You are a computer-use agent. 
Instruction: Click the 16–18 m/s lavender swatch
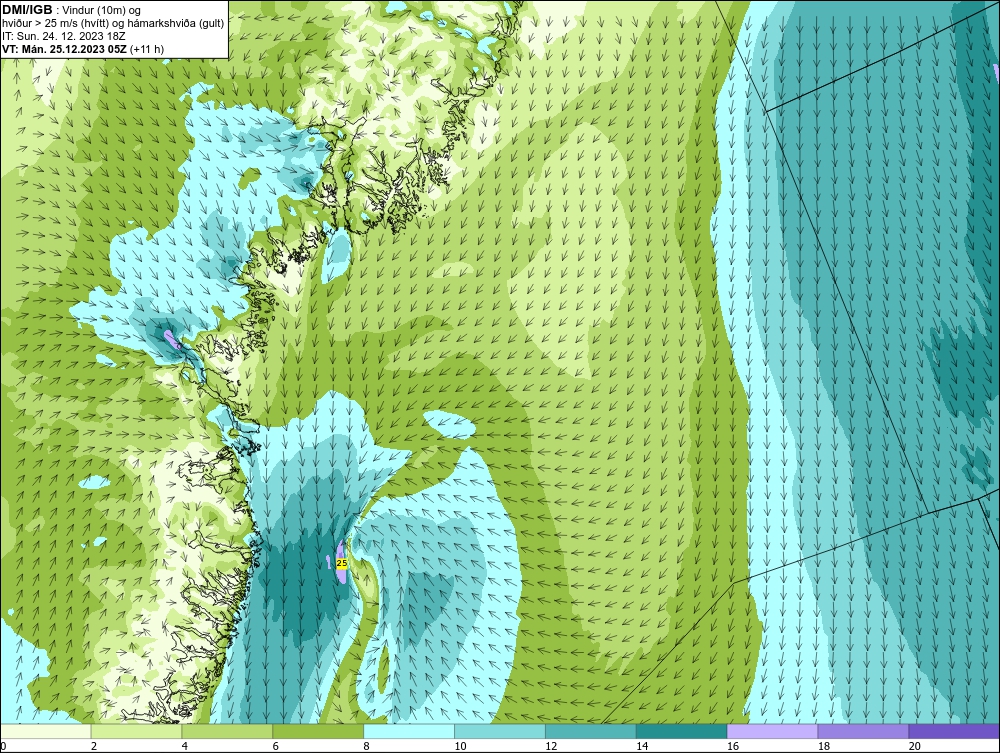click(772, 731)
